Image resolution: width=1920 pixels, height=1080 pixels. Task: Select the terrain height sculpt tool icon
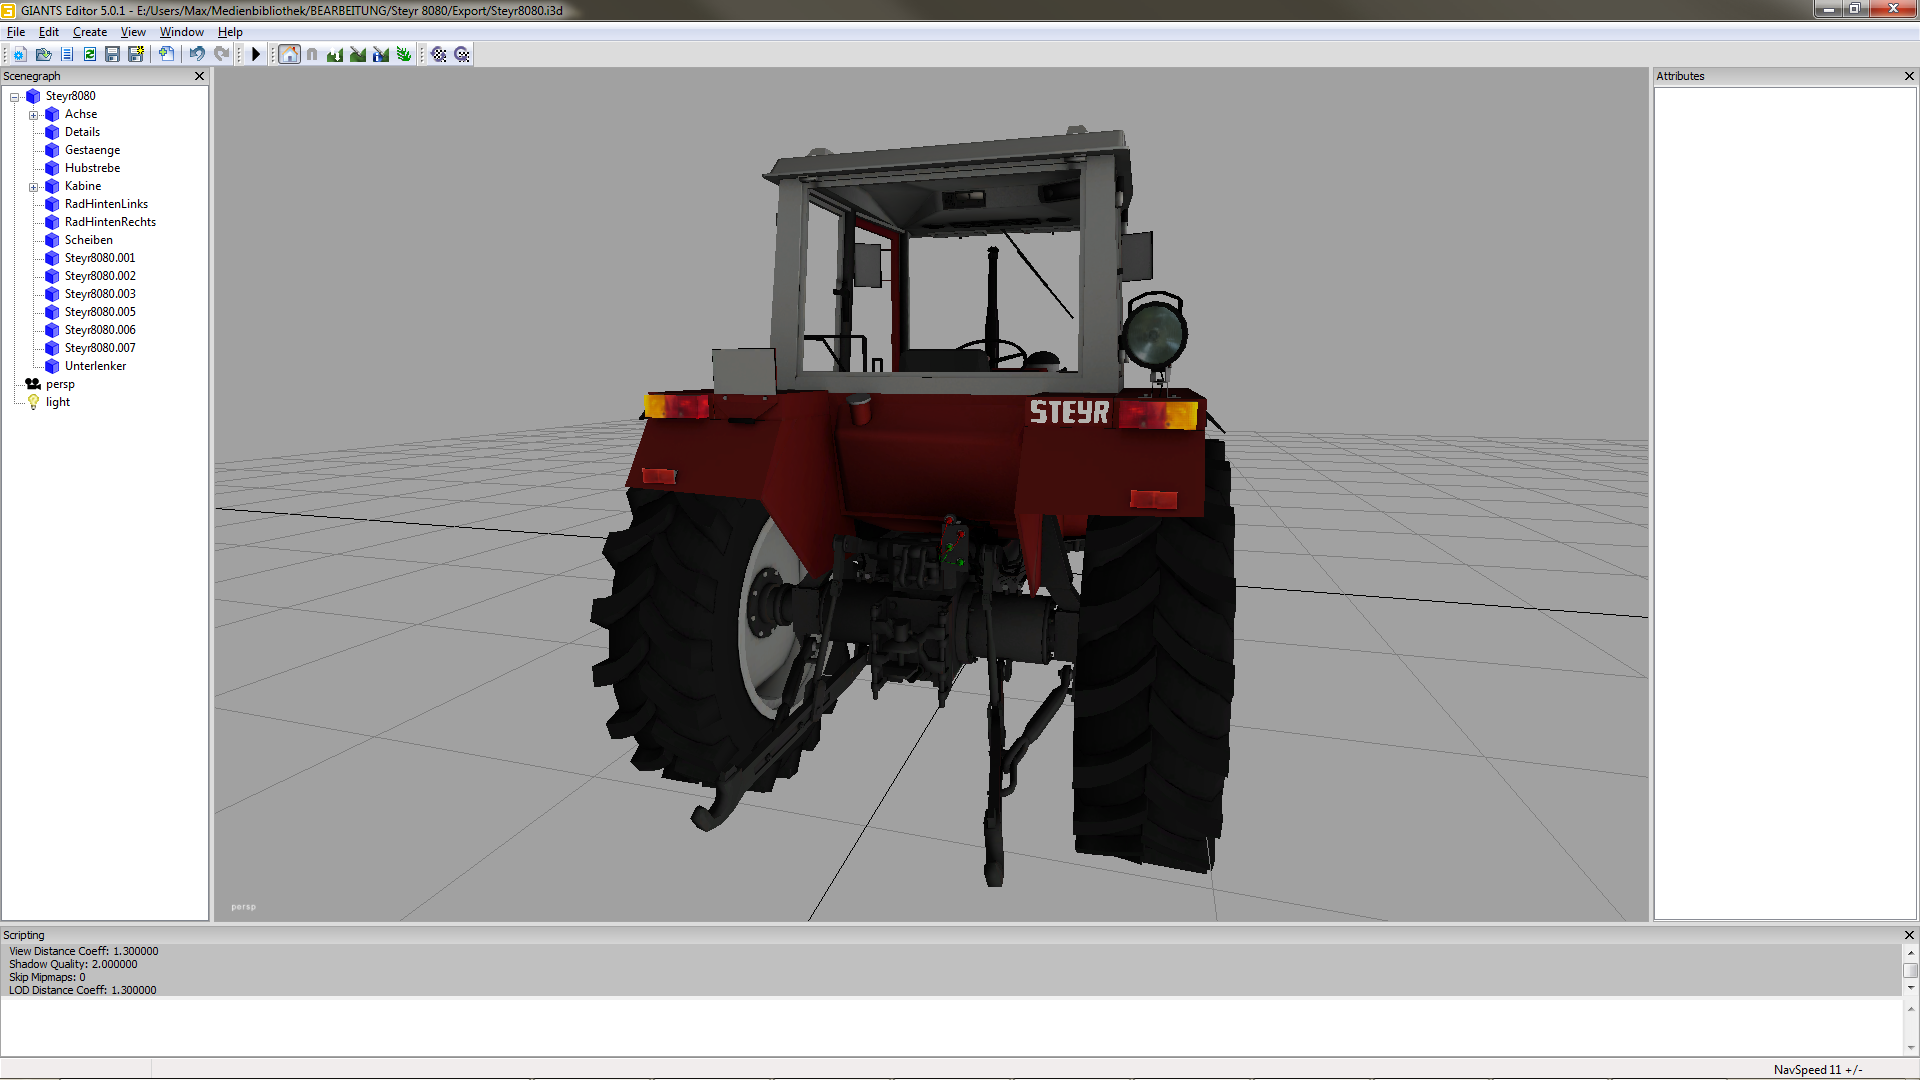(335, 54)
